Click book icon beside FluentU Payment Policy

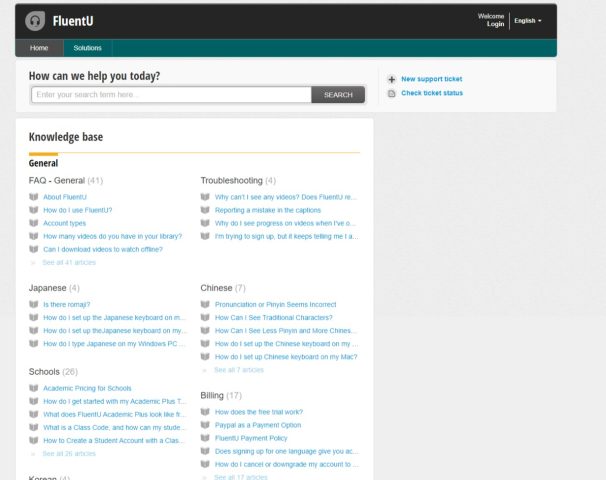click(205, 438)
